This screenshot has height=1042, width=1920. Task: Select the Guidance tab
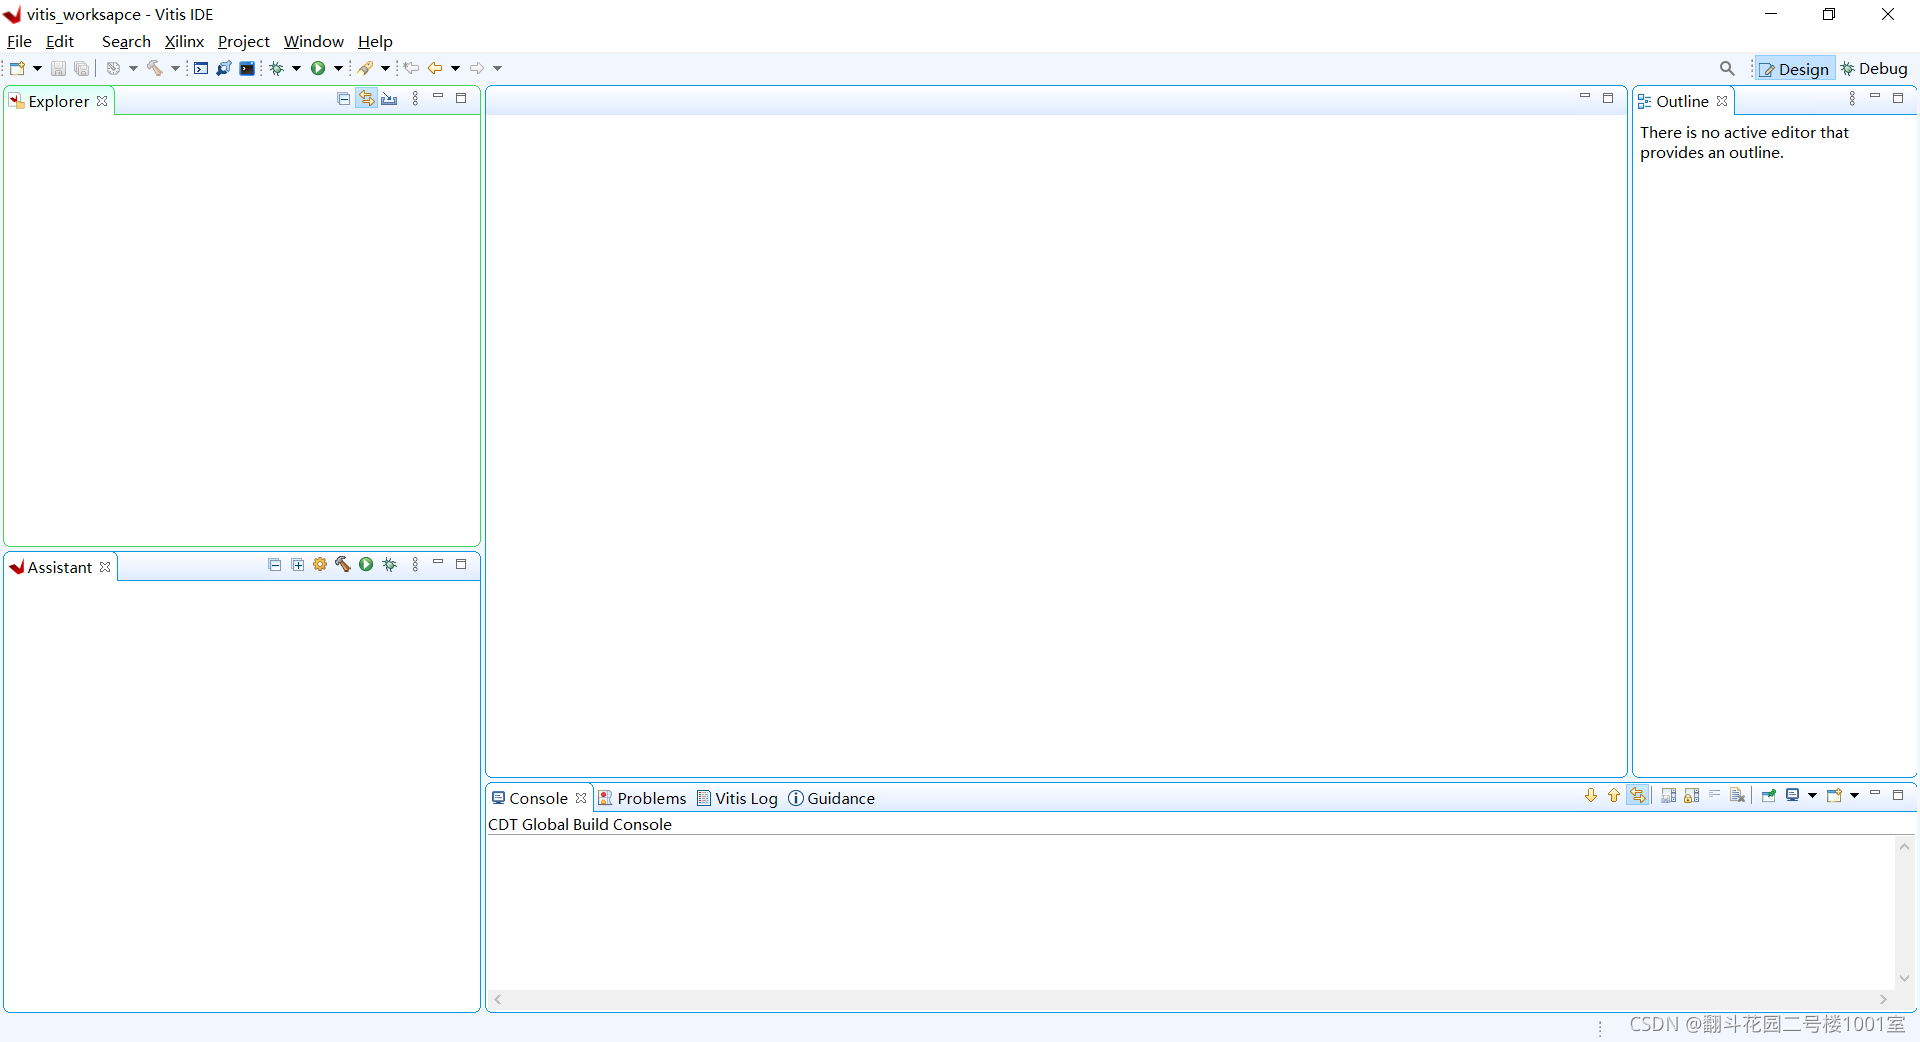coord(831,798)
